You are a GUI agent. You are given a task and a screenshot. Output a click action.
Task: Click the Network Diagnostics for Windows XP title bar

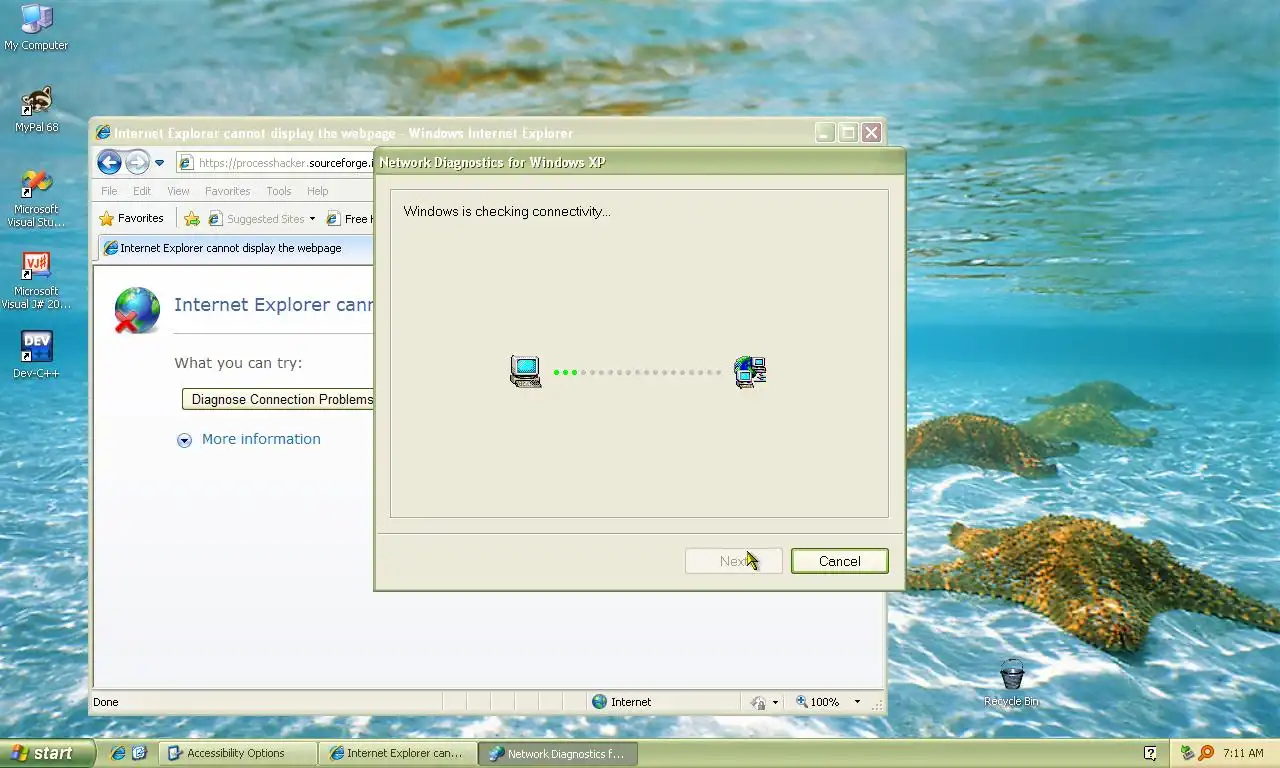tap(640, 162)
